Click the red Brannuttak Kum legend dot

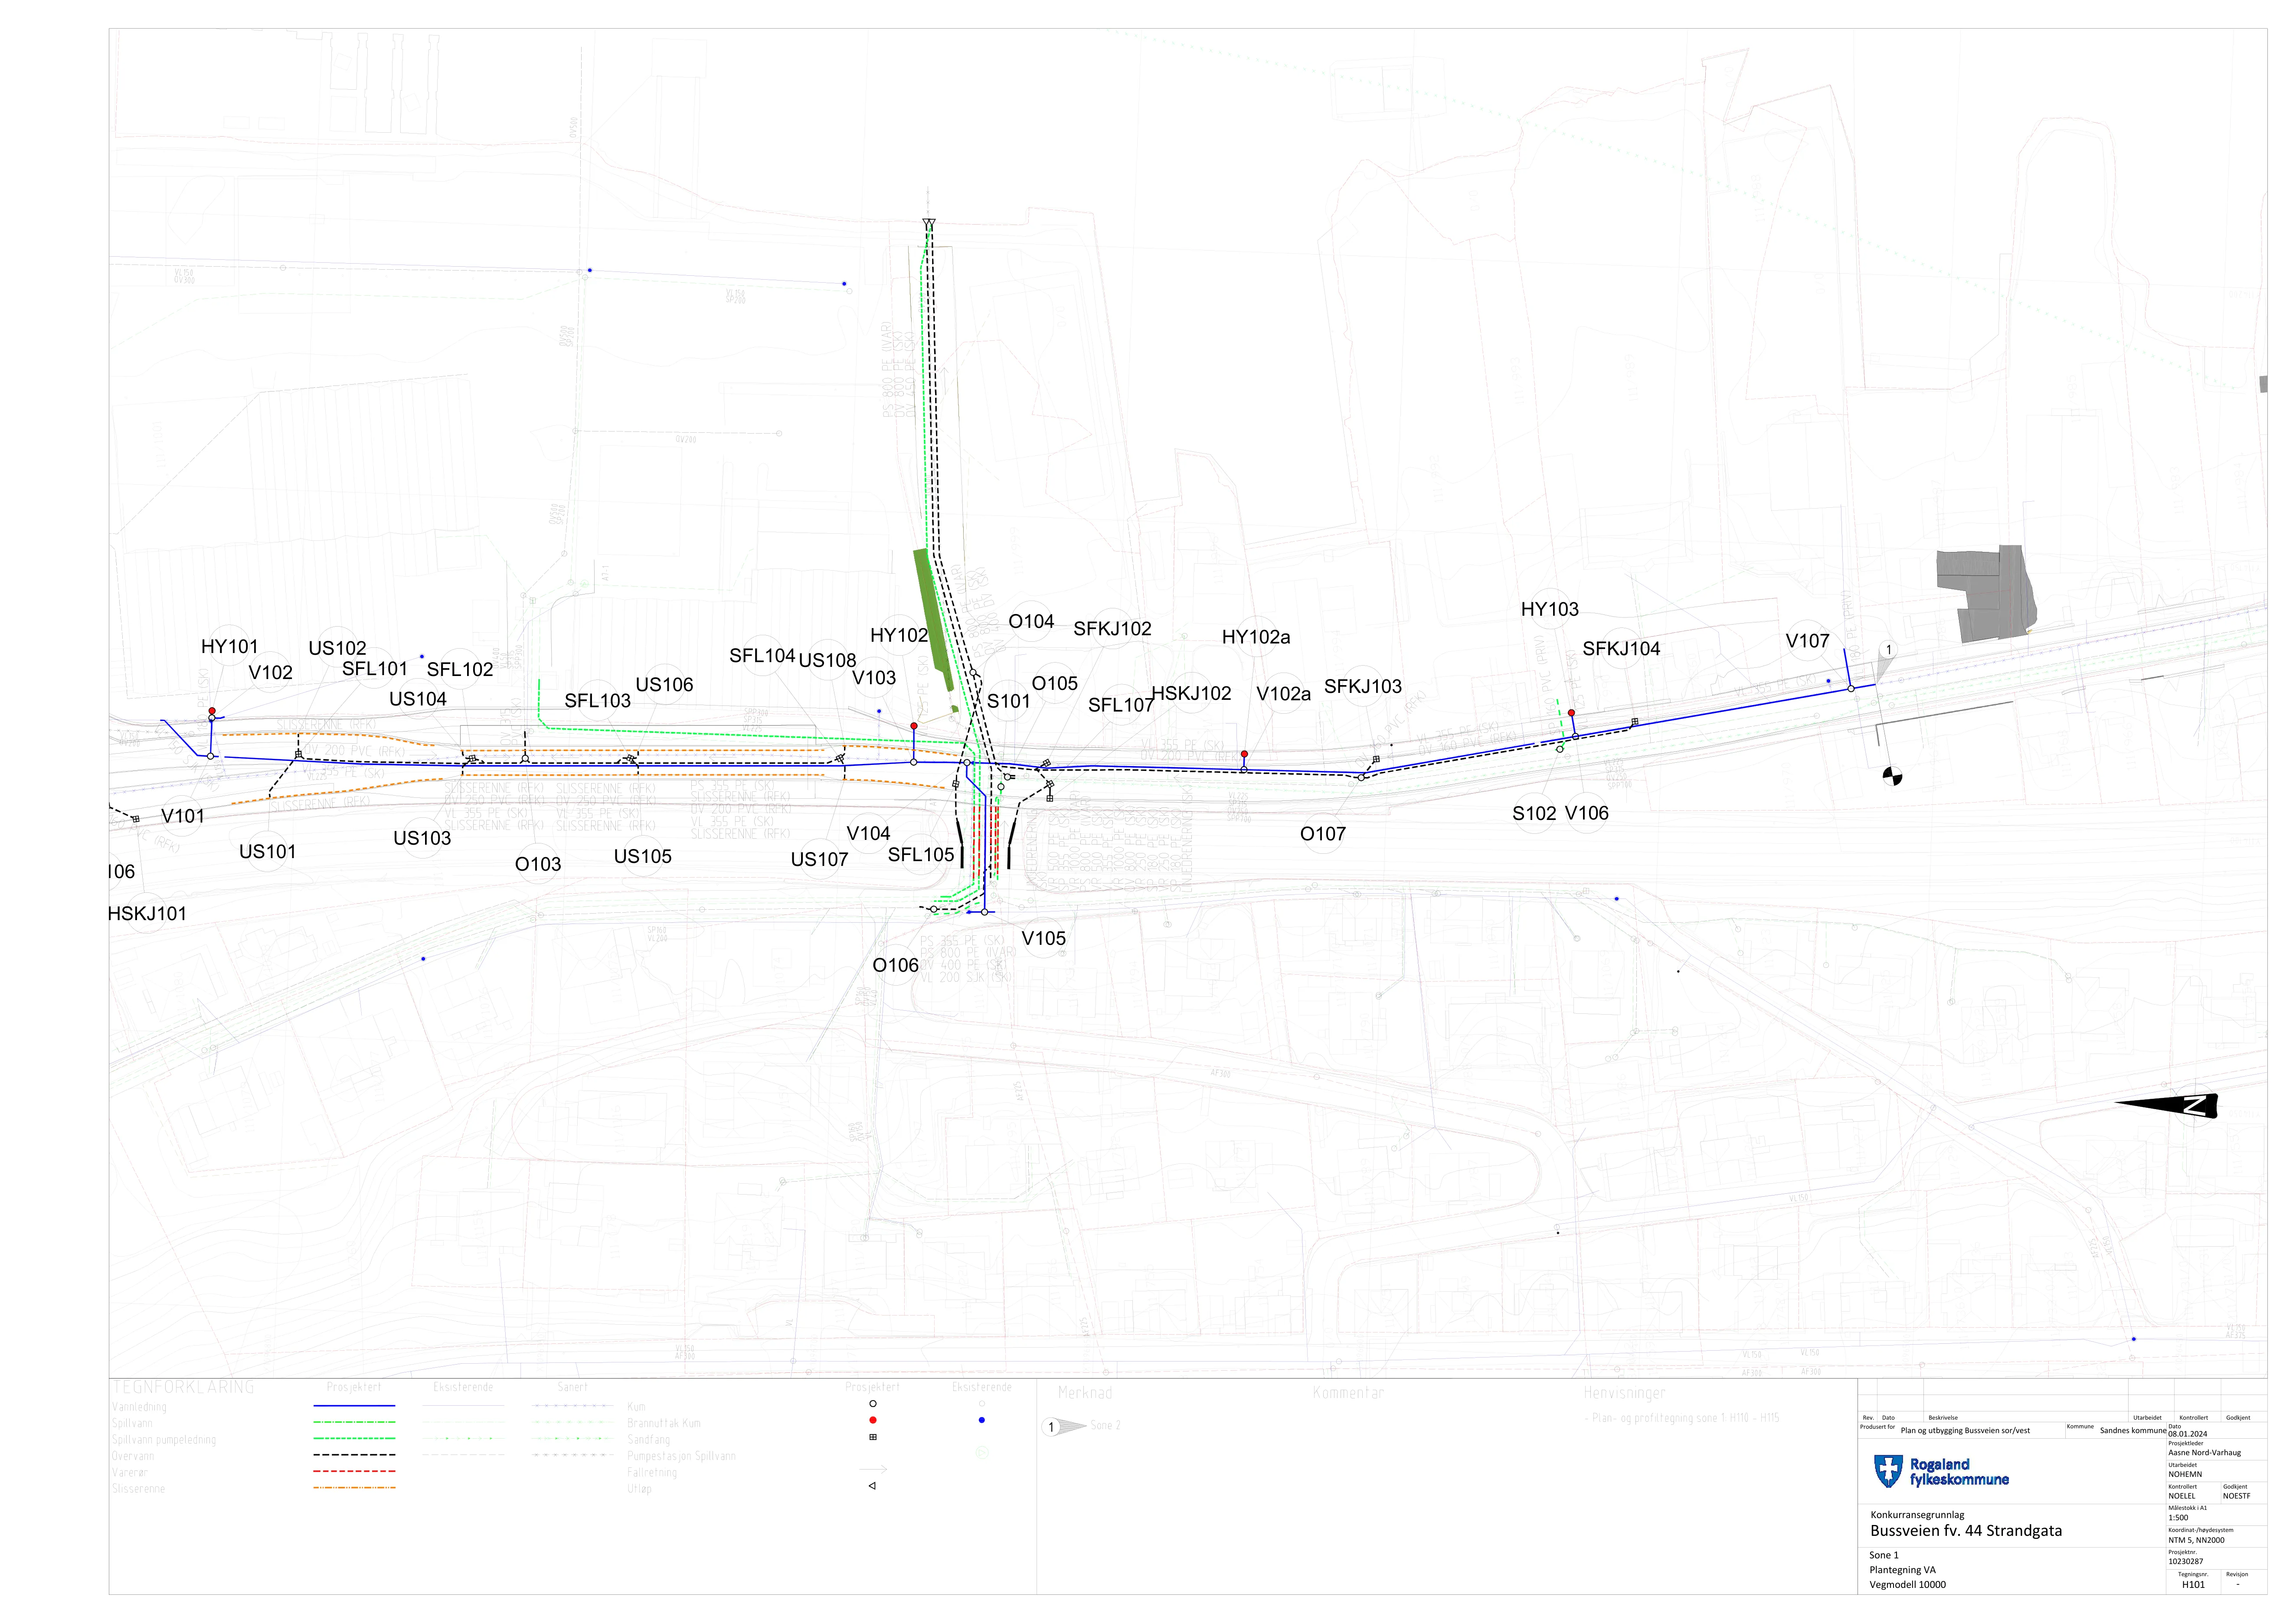[873, 1420]
